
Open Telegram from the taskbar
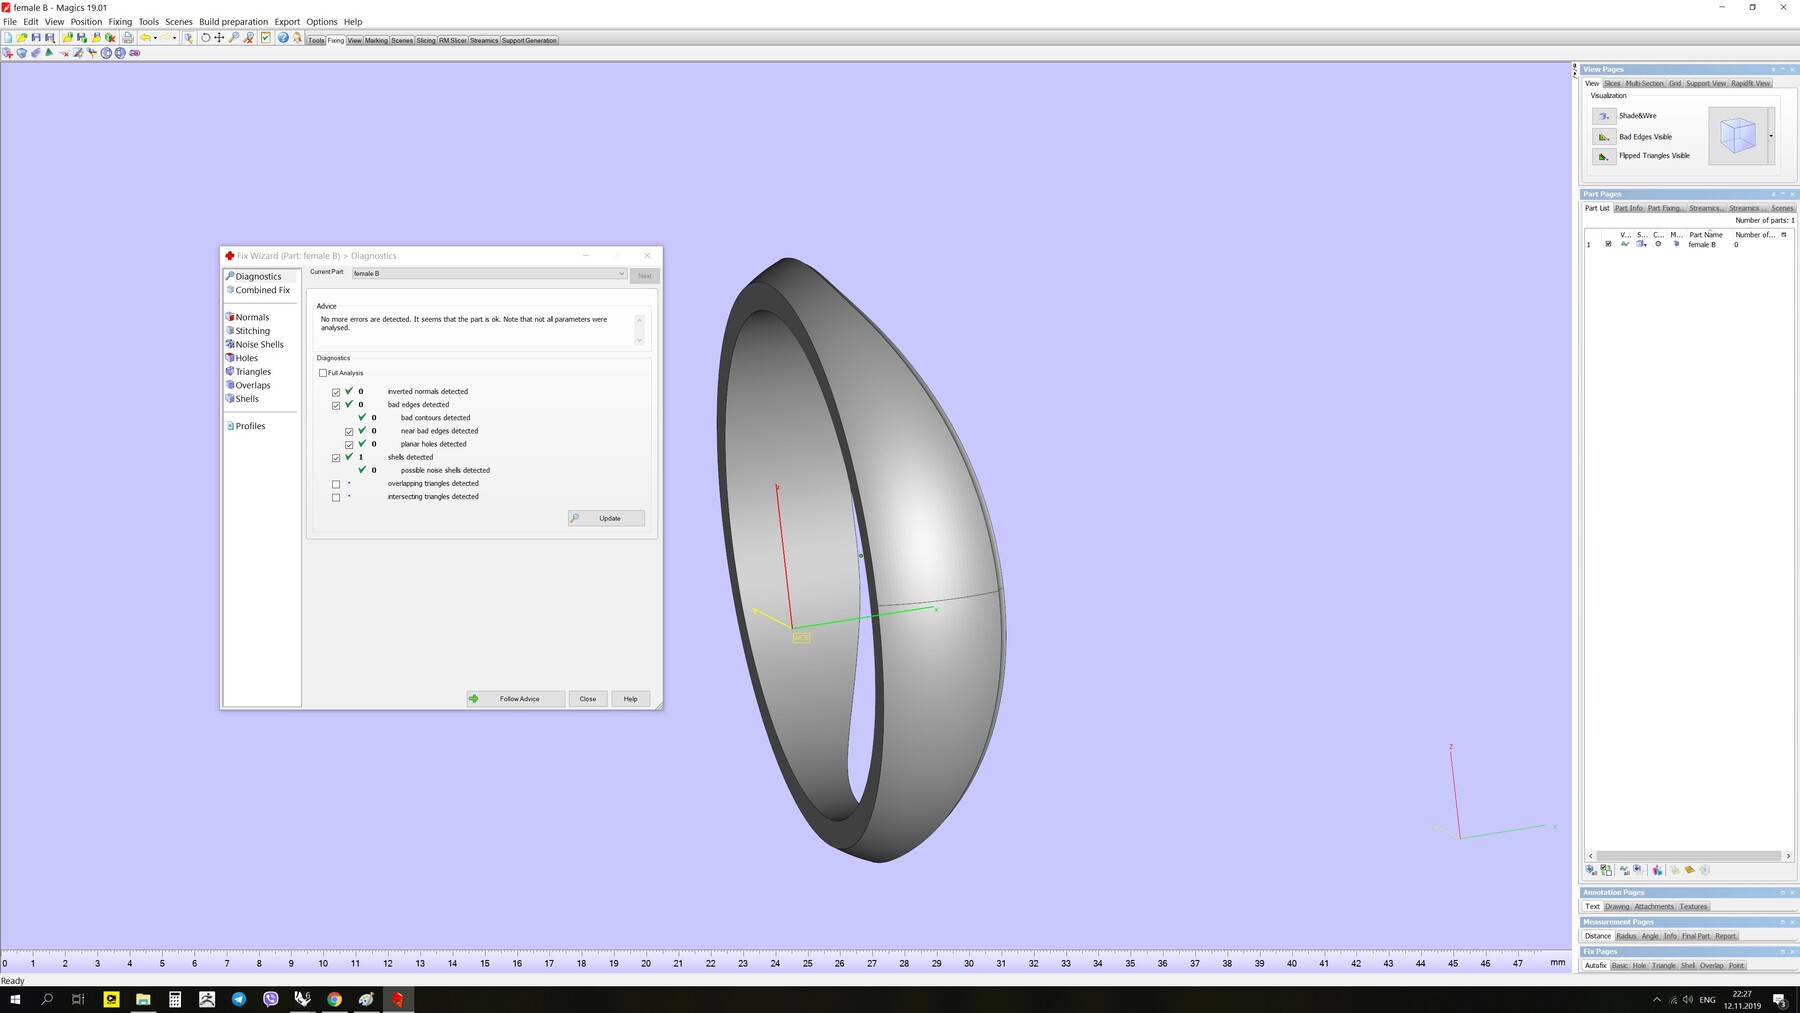(x=239, y=999)
